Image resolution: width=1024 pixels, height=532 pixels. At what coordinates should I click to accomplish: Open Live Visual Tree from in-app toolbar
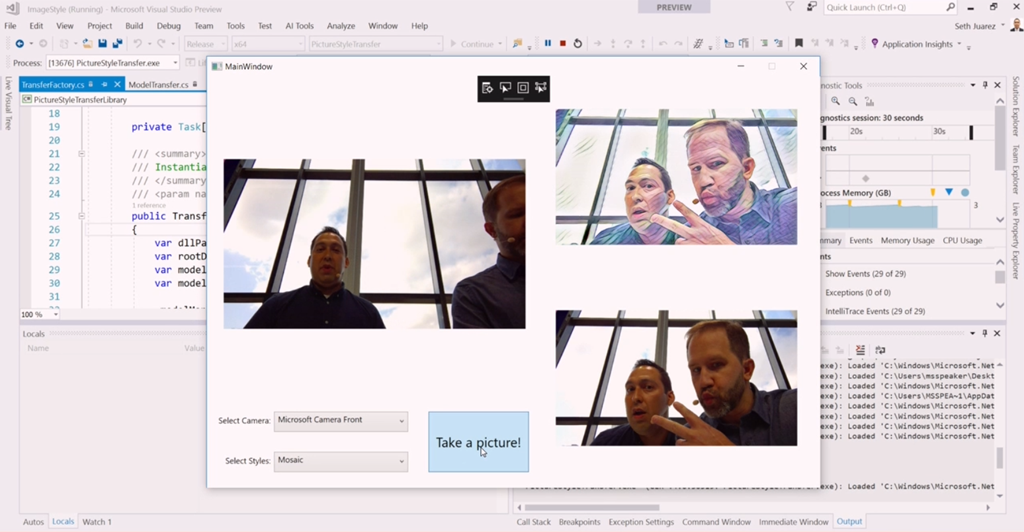pos(487,88)
